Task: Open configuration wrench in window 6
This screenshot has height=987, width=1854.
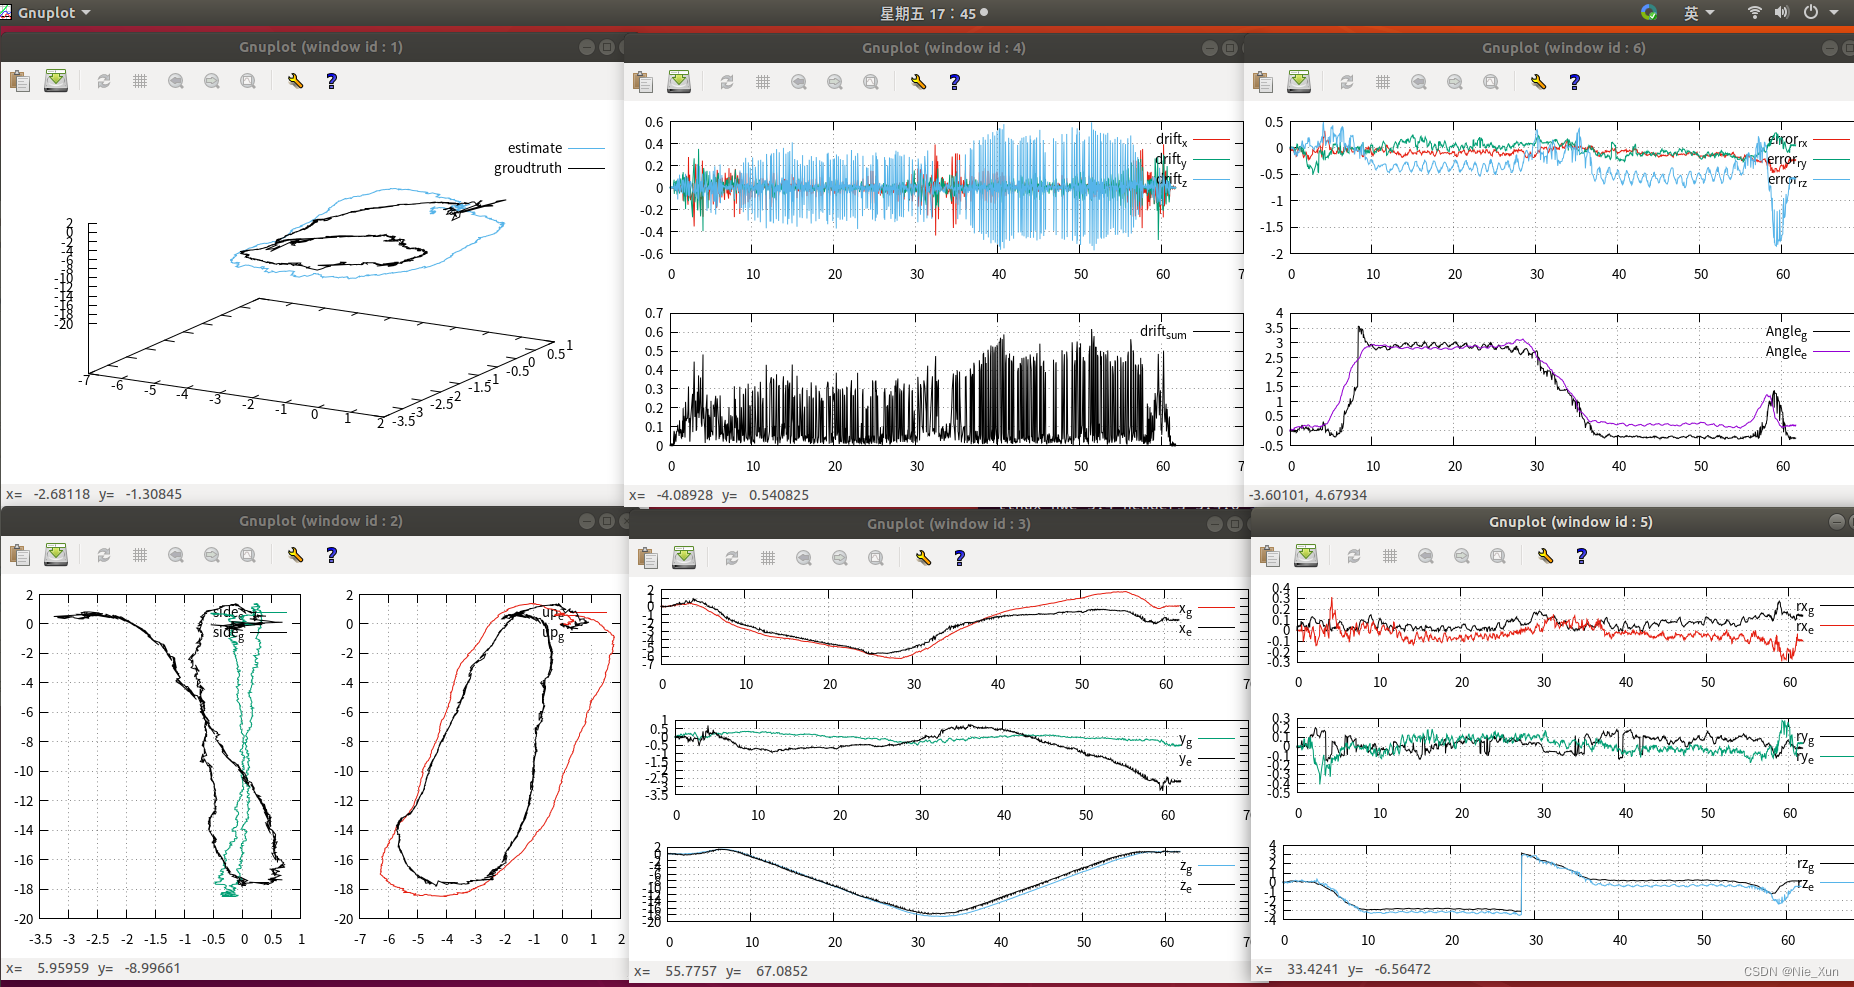Action: pyautogui.click(x=1538, y=82)
